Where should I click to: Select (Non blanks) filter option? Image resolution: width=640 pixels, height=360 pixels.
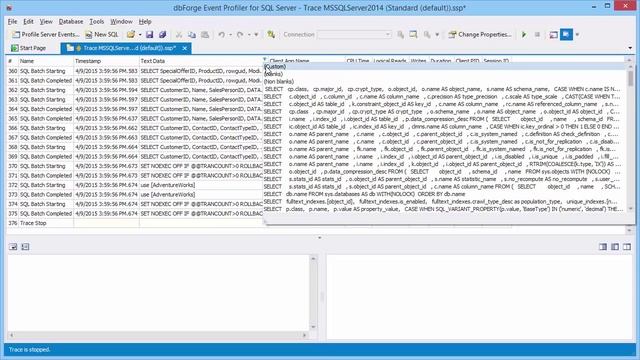point(443,82)
